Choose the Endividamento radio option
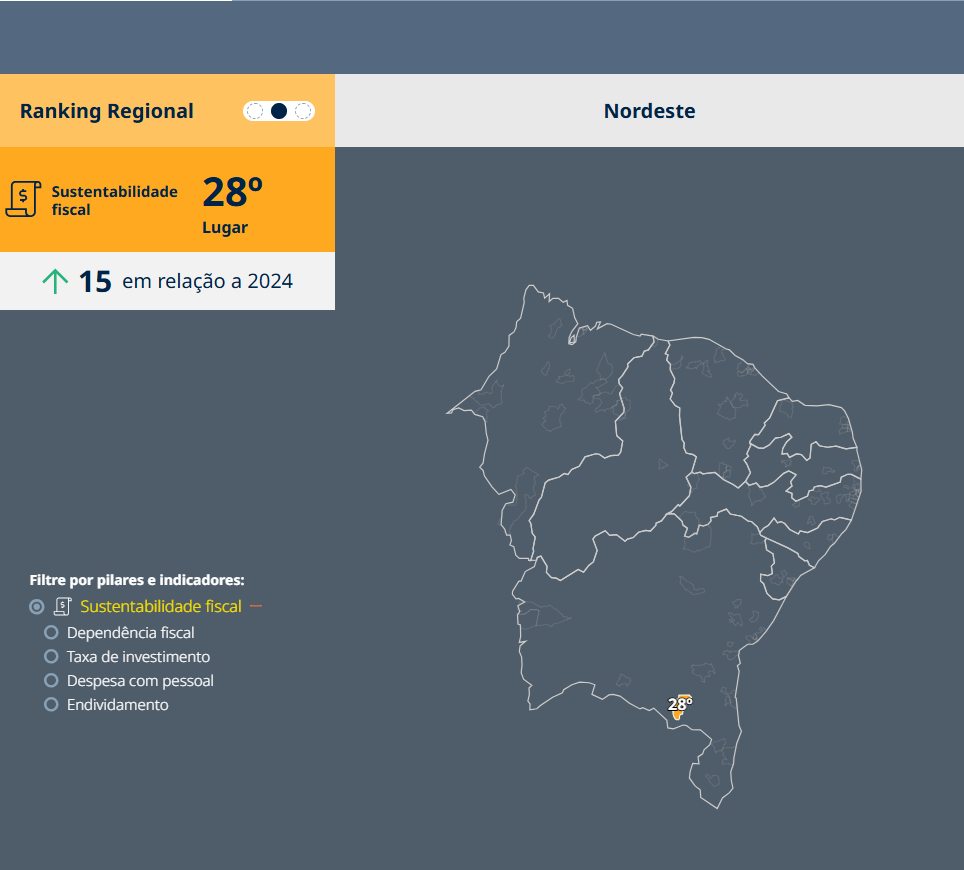The height and width of the screenshot is (870, 964). point(51,705)
